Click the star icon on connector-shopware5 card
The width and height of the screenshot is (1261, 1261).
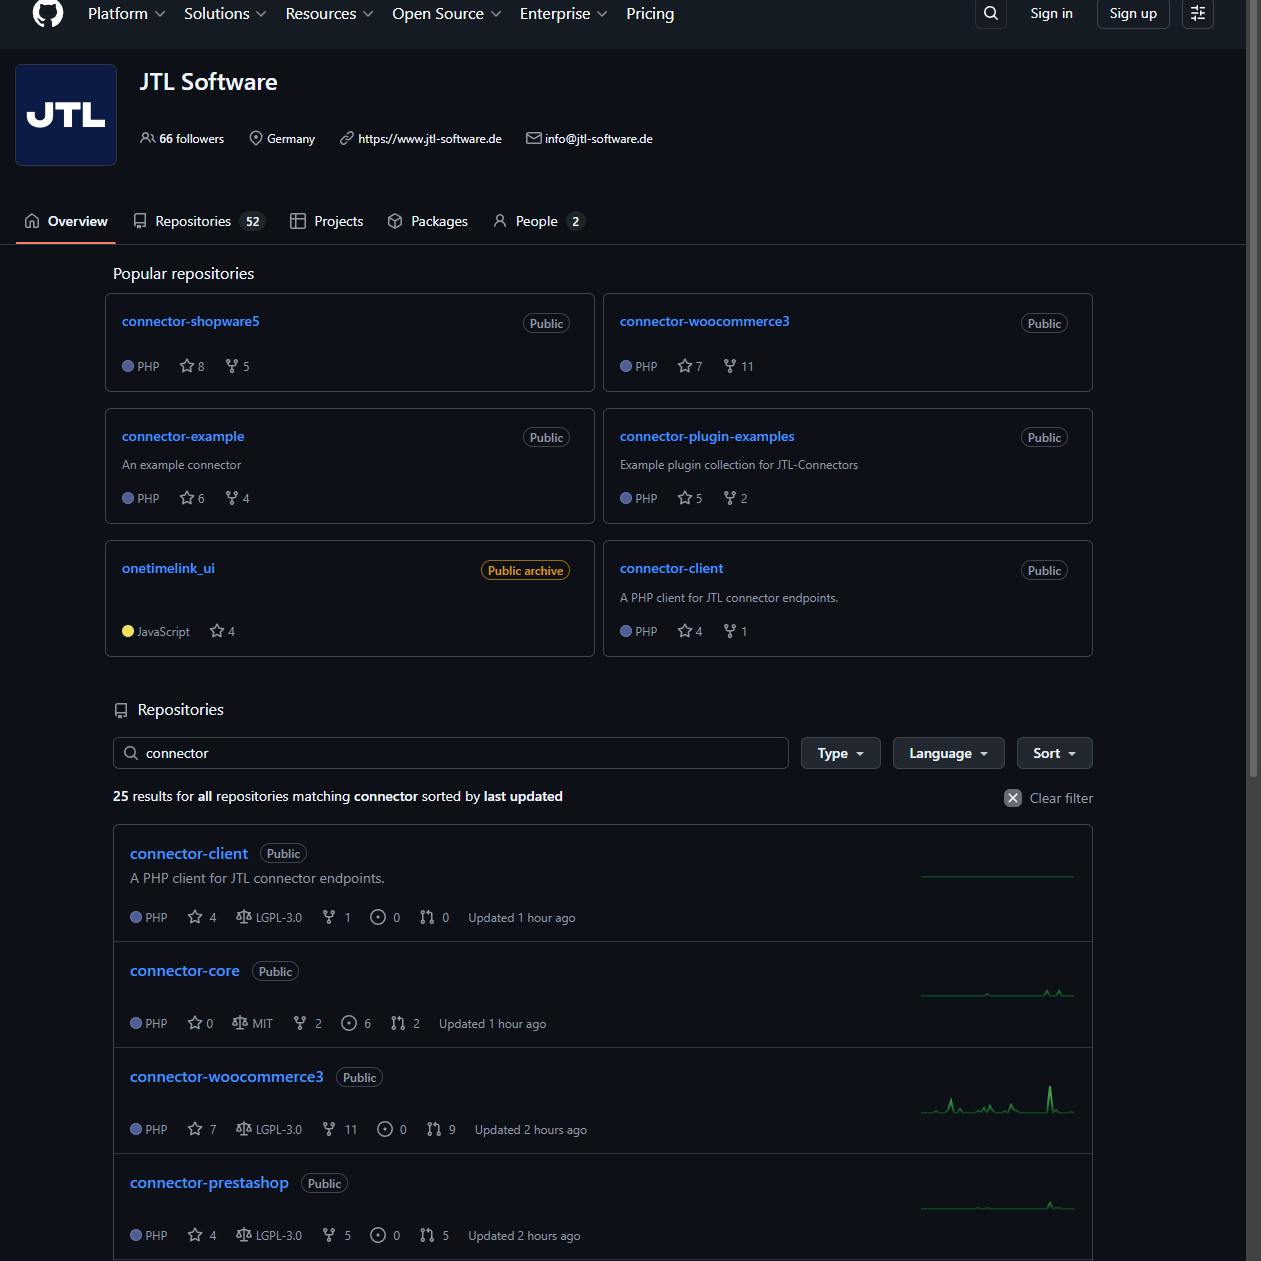[186, 366]
